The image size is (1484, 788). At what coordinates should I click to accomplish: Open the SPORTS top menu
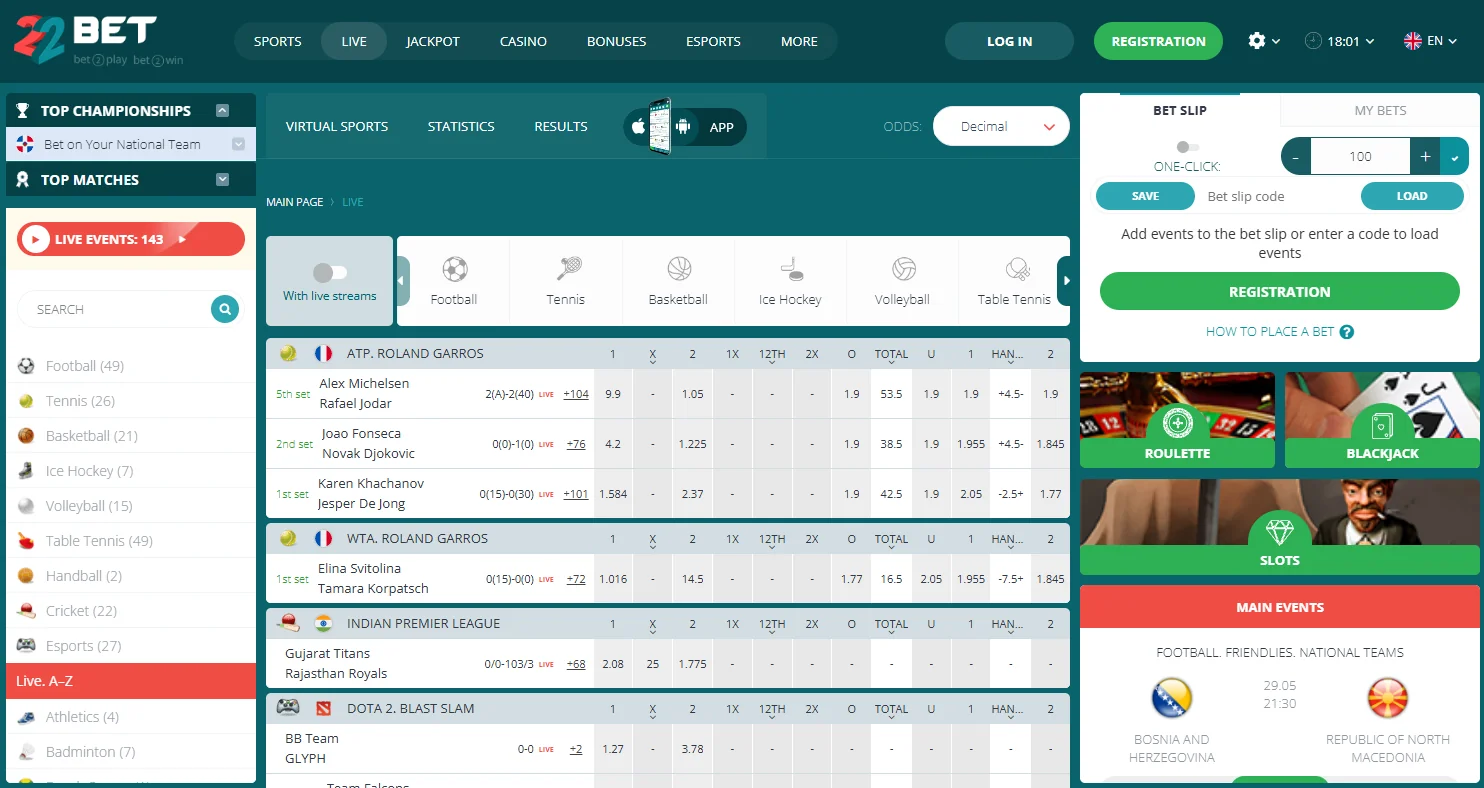(278, 41)
